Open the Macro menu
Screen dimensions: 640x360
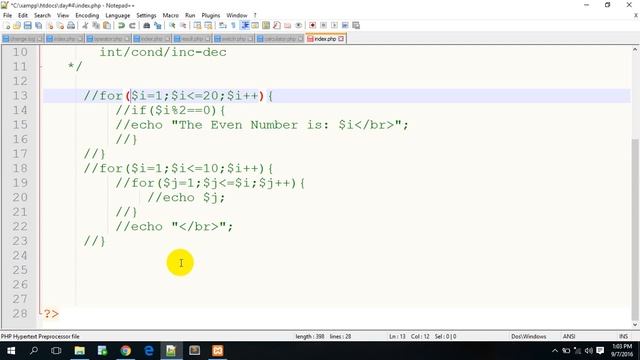coord(171,15)
